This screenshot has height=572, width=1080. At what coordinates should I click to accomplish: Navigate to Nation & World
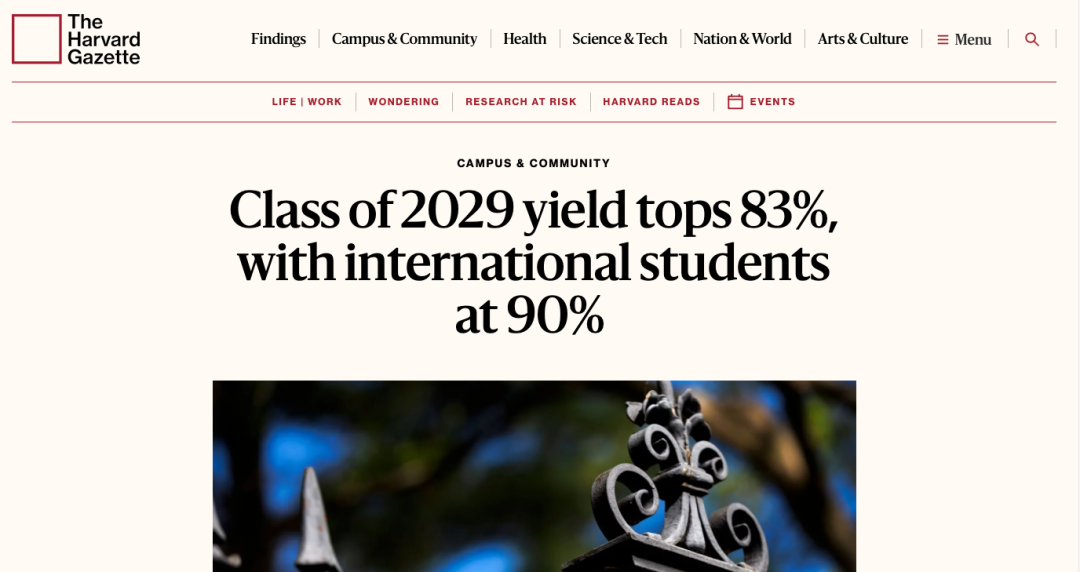click(742, 39)
